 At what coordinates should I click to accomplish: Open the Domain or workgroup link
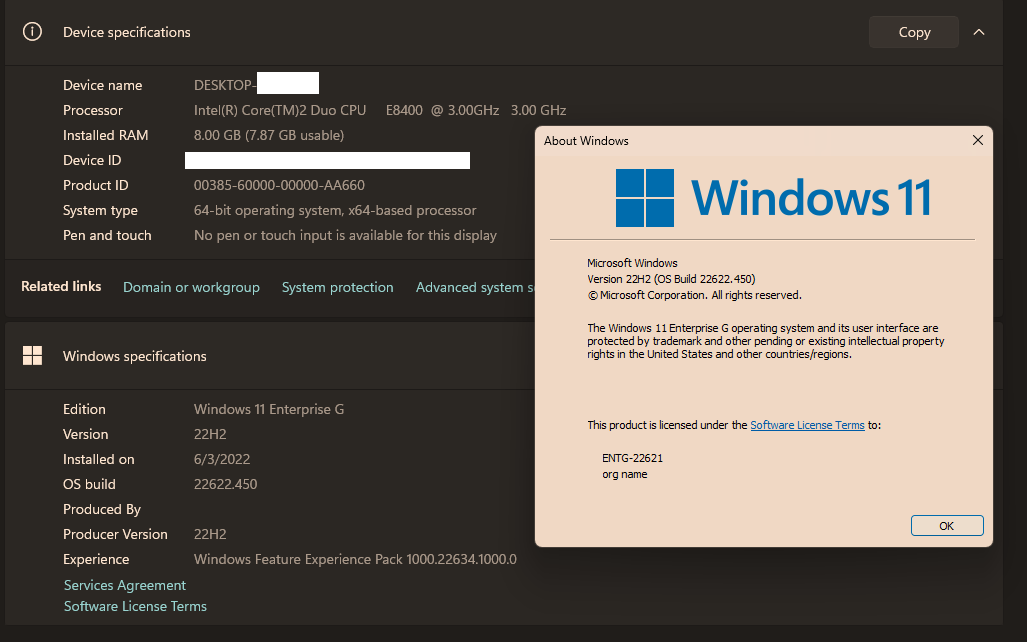(191, 287)
